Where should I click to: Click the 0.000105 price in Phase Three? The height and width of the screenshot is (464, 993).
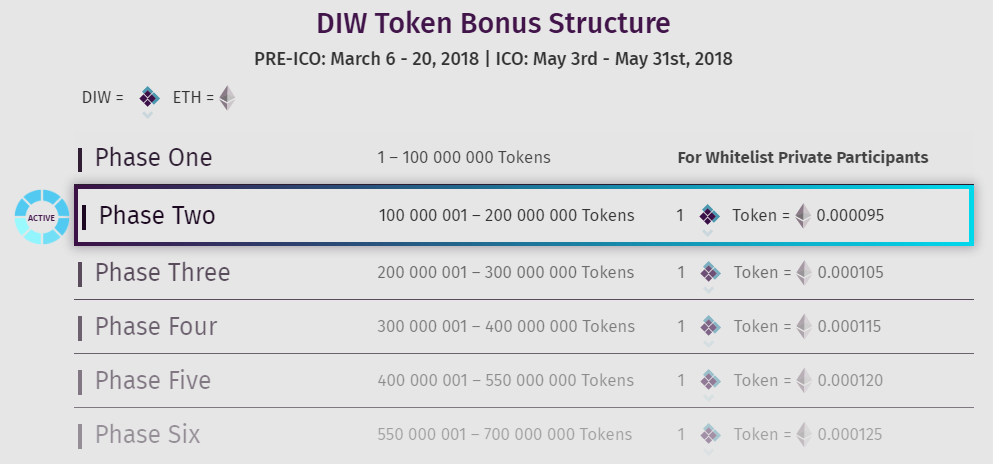tap(850, 272)
